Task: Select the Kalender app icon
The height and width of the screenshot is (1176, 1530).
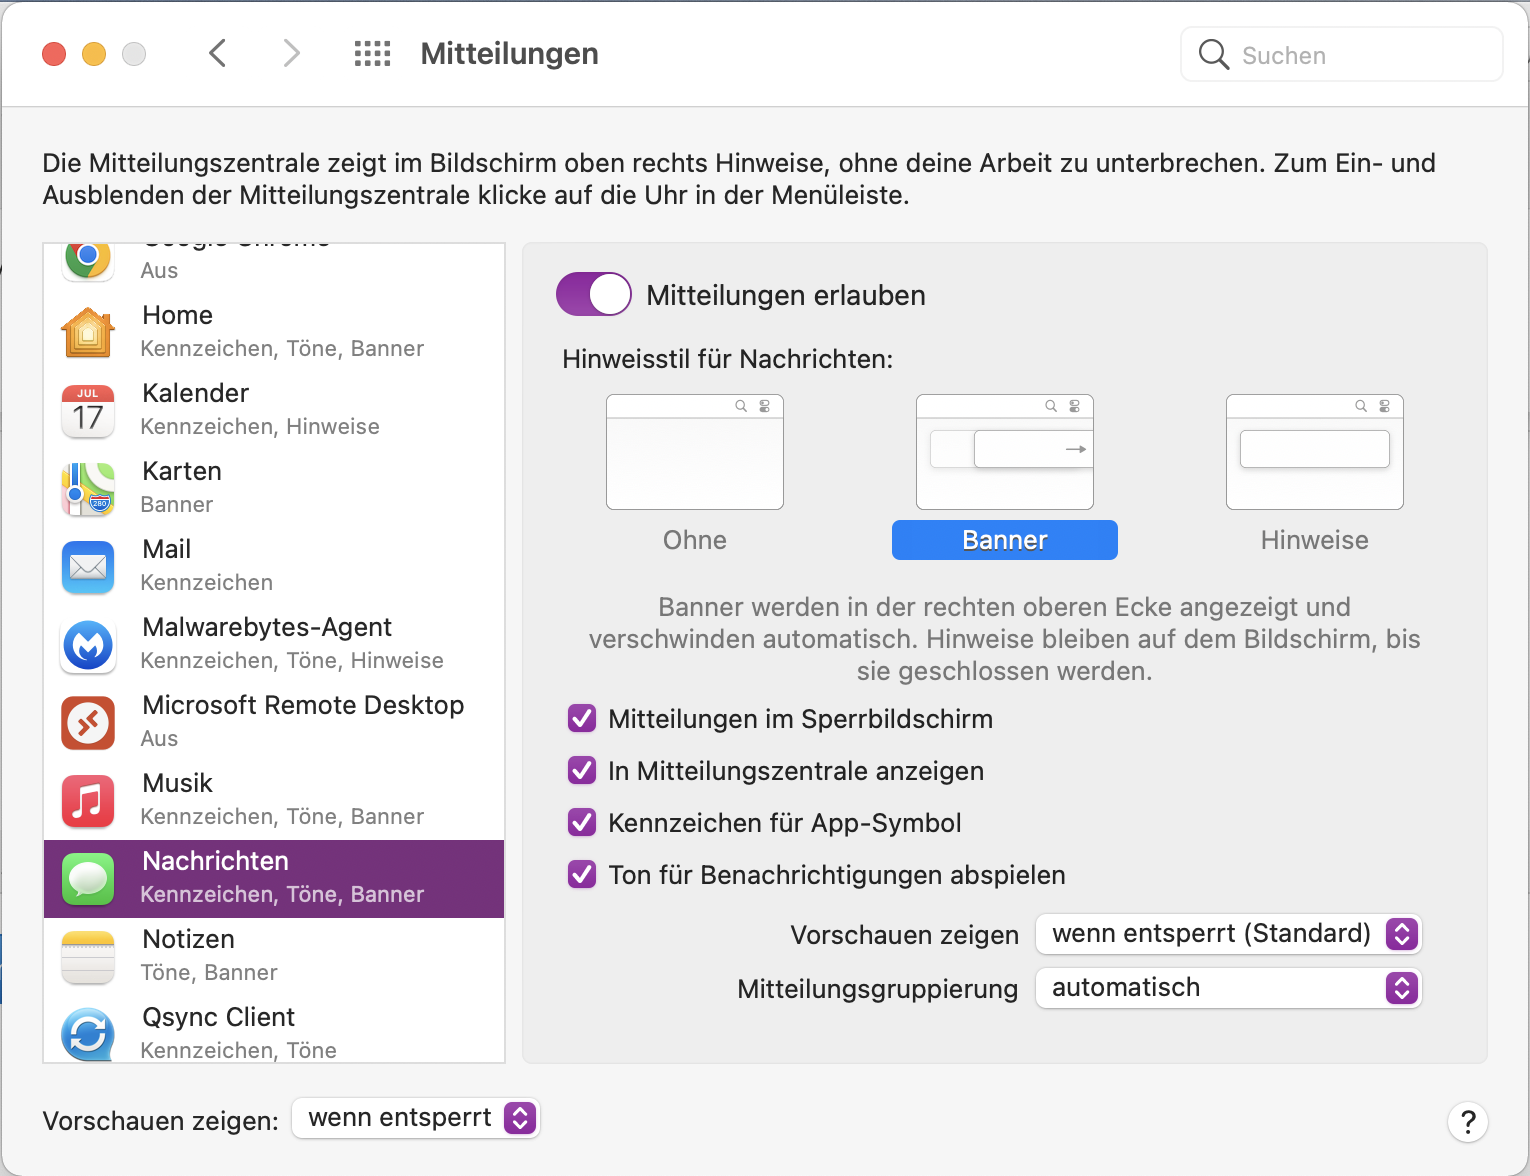Action: point(88,410)
